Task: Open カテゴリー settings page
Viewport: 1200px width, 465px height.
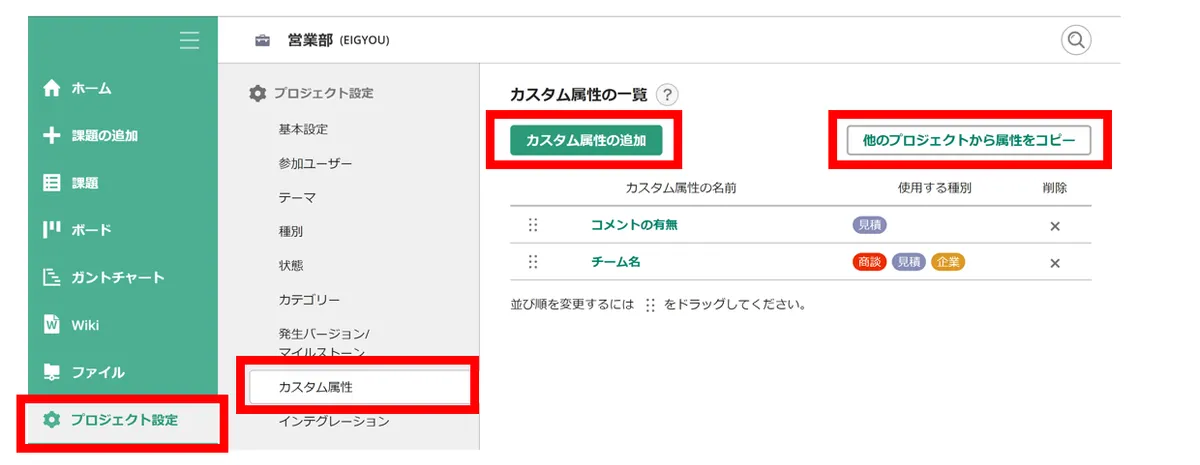Action: click(309, 300)
